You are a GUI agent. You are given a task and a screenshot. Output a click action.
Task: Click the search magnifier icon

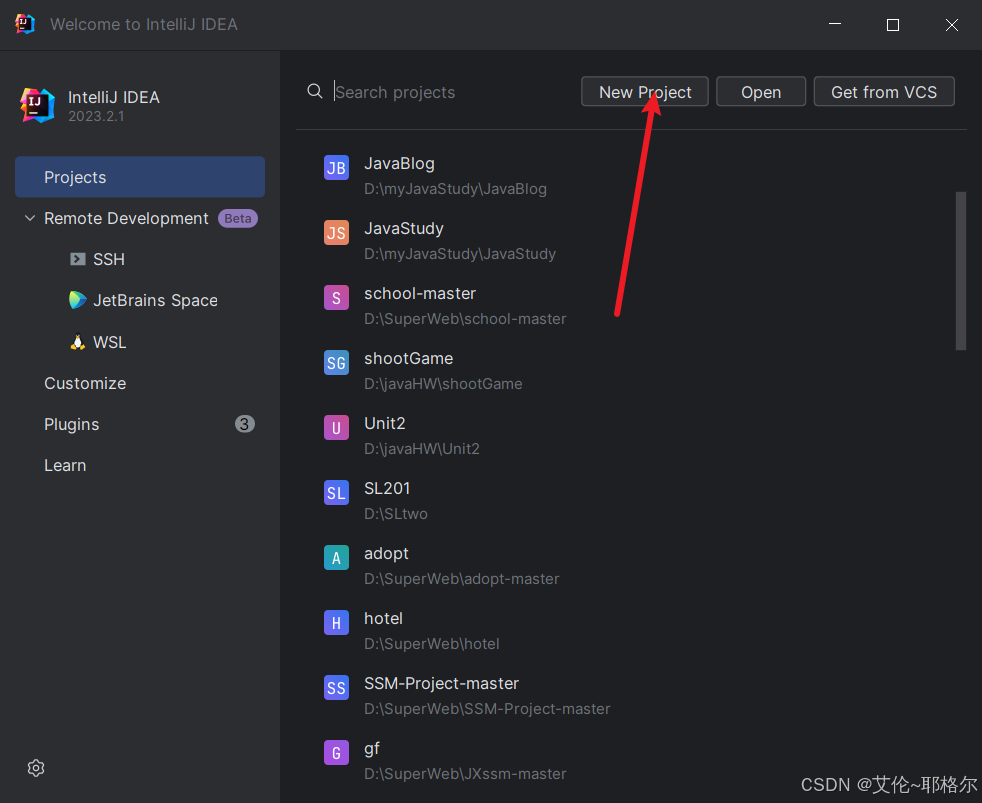coord(315,91)
